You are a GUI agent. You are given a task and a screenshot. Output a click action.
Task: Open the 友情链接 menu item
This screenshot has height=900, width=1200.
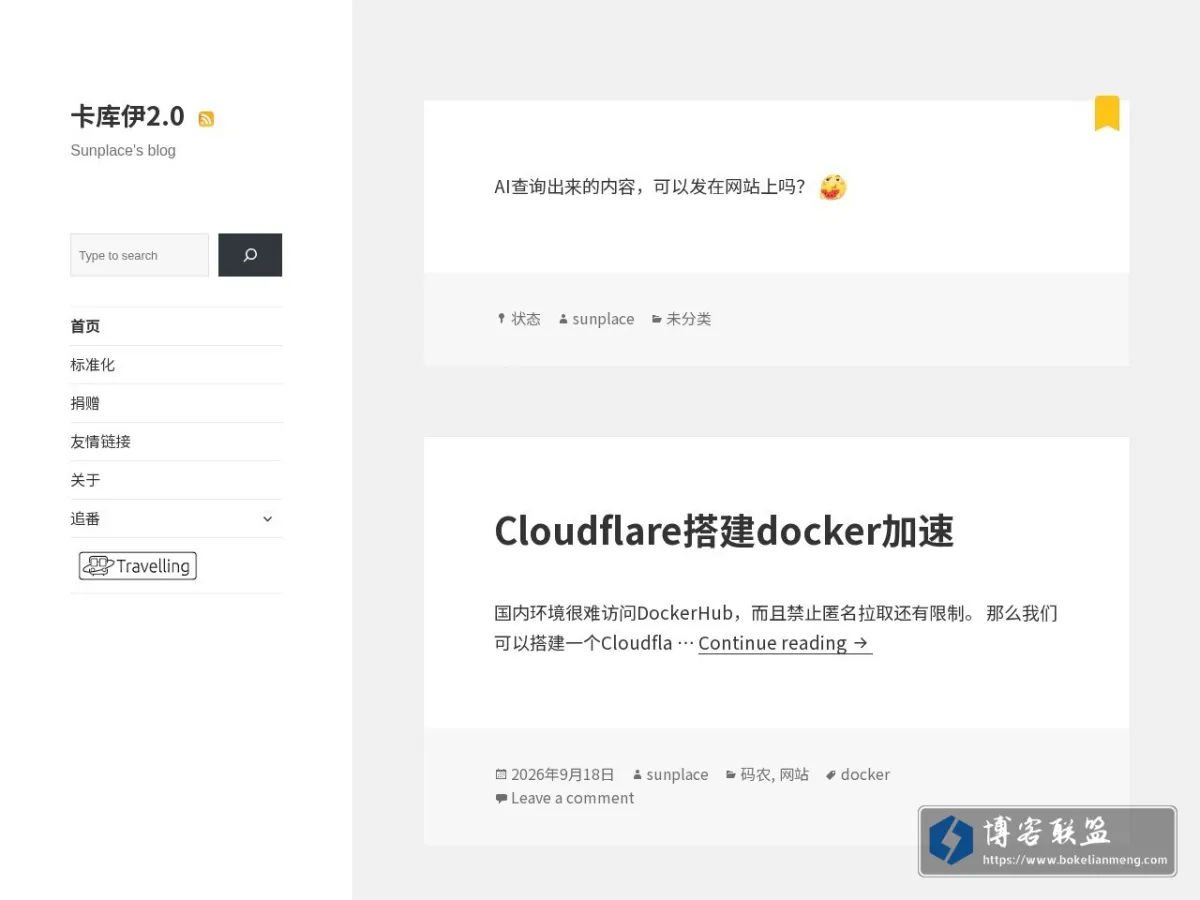tap(100, 442)
